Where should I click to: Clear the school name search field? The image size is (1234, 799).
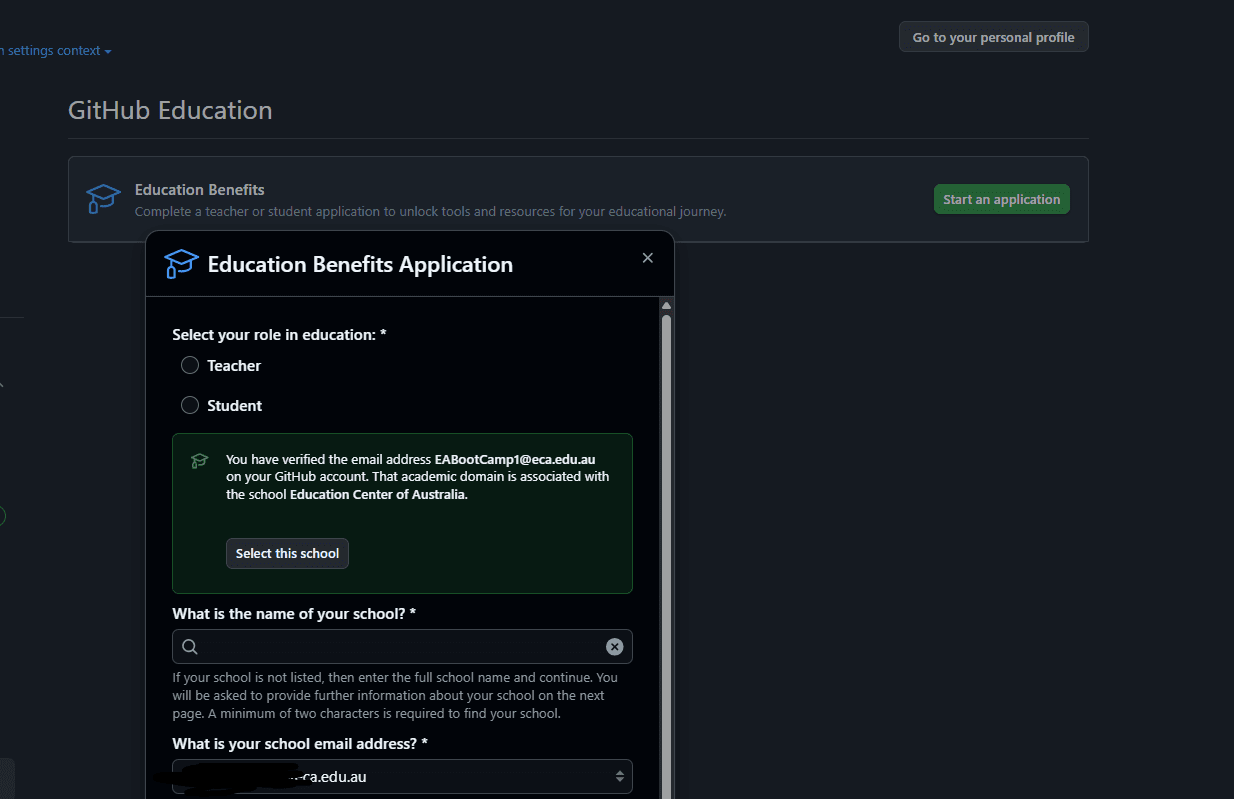coord(614,647)
